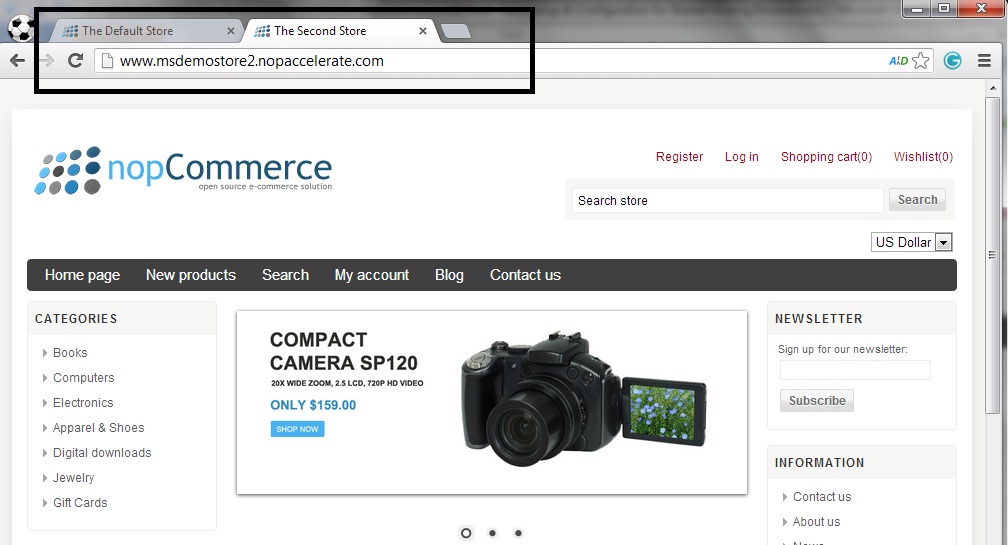
Task: Open Digital downloads category
Action: [x=102, y=453]
